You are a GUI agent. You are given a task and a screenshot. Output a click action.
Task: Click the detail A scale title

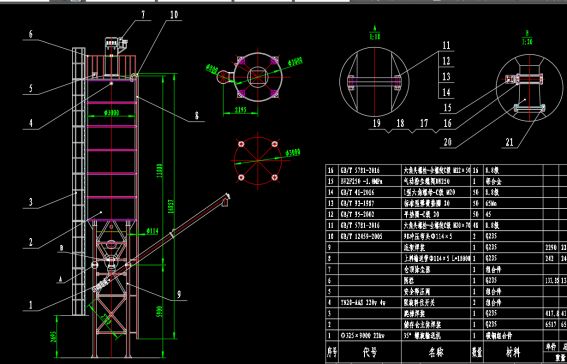375,33
